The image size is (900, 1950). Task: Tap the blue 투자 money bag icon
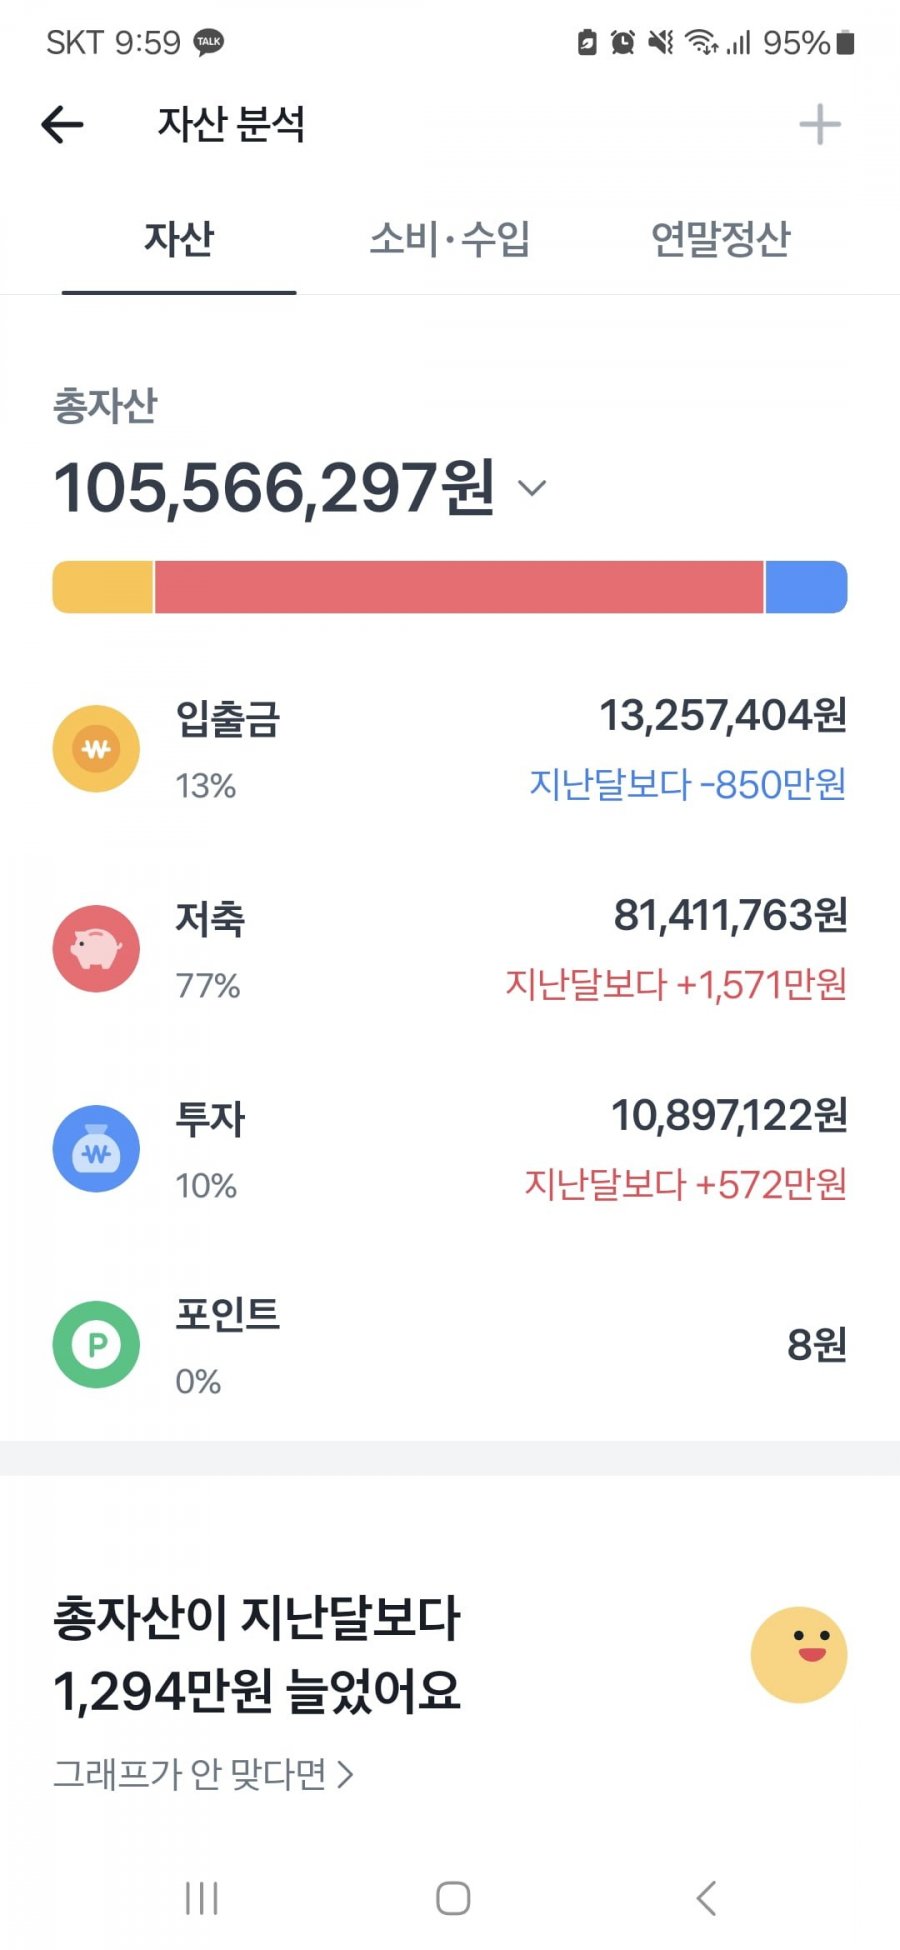point(96,1148)
